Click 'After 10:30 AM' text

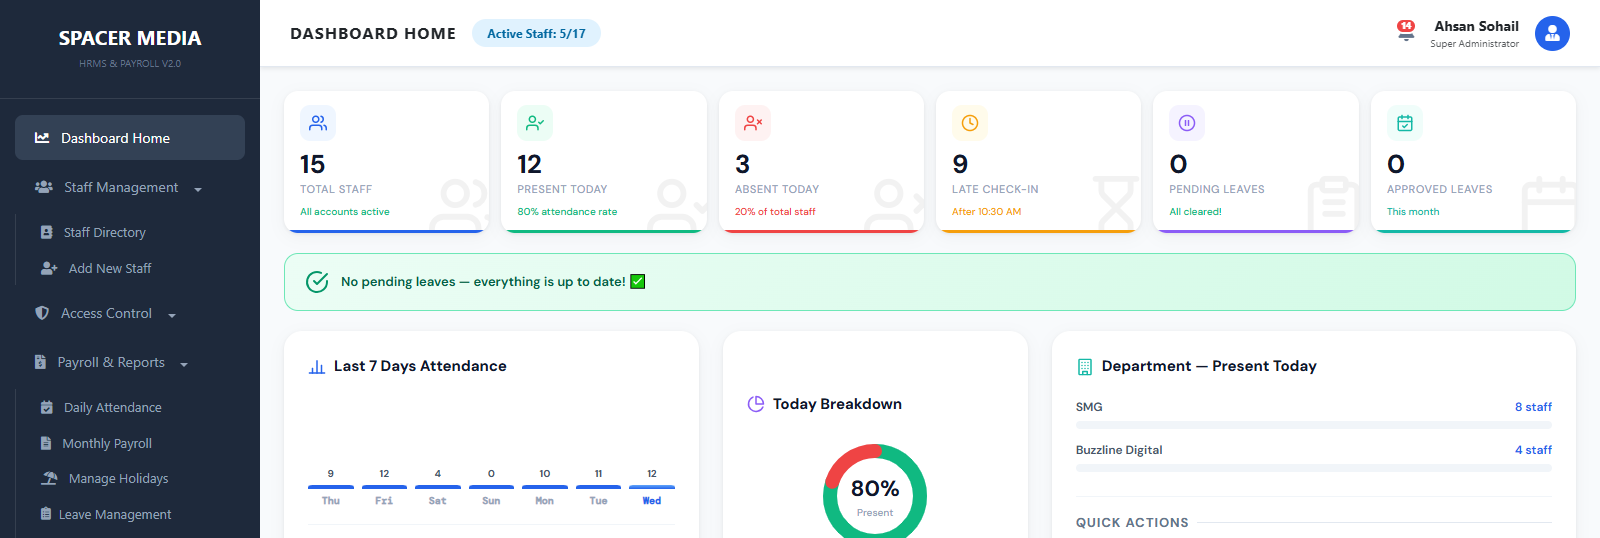987,212
